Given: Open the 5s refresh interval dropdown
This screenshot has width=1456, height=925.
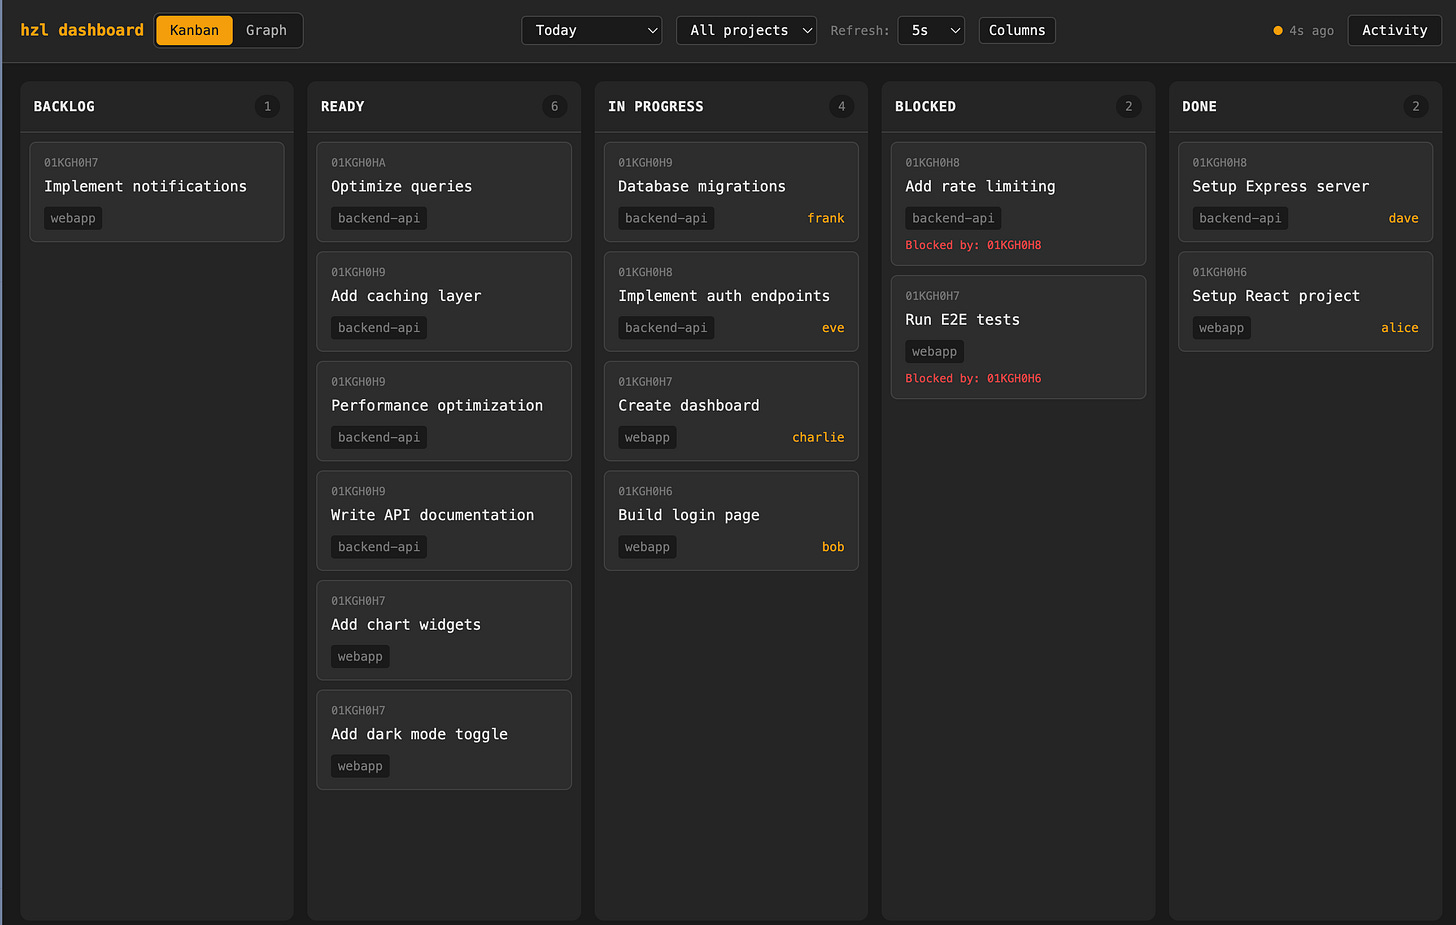Looking at the screenshot, I should point(931,30).
